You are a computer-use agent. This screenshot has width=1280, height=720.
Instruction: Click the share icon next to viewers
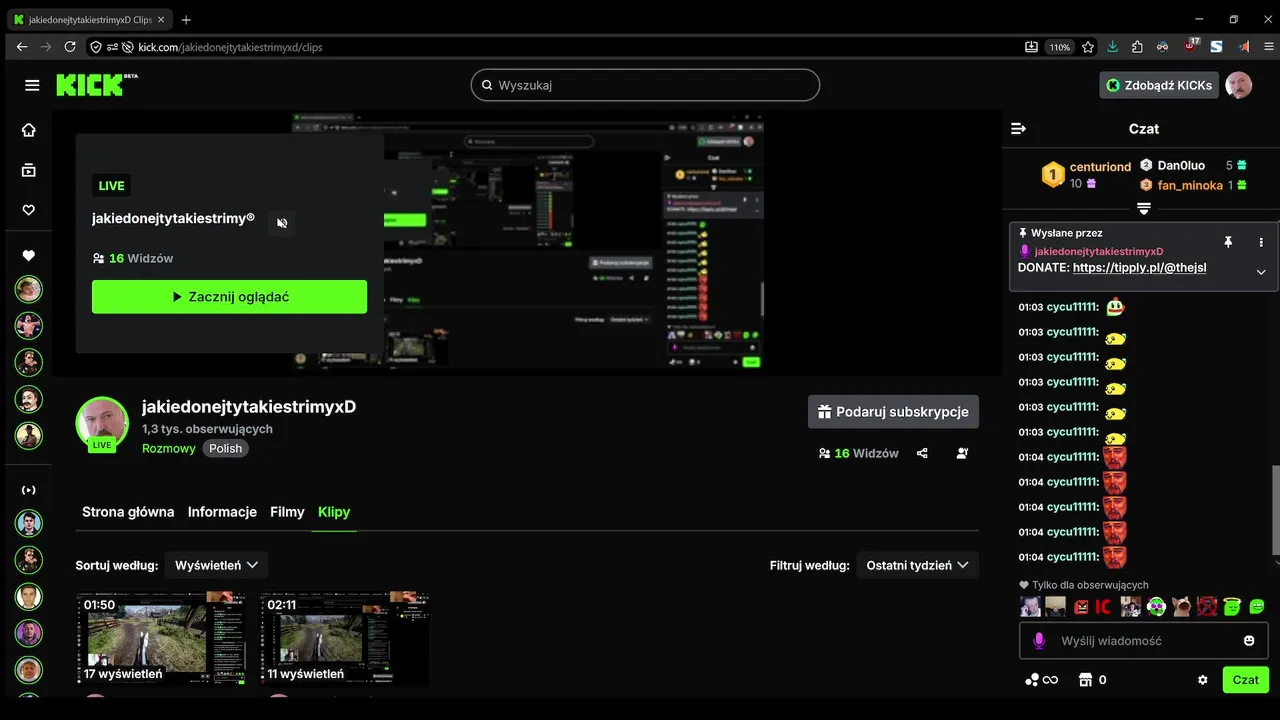click(x=922, y=453)
